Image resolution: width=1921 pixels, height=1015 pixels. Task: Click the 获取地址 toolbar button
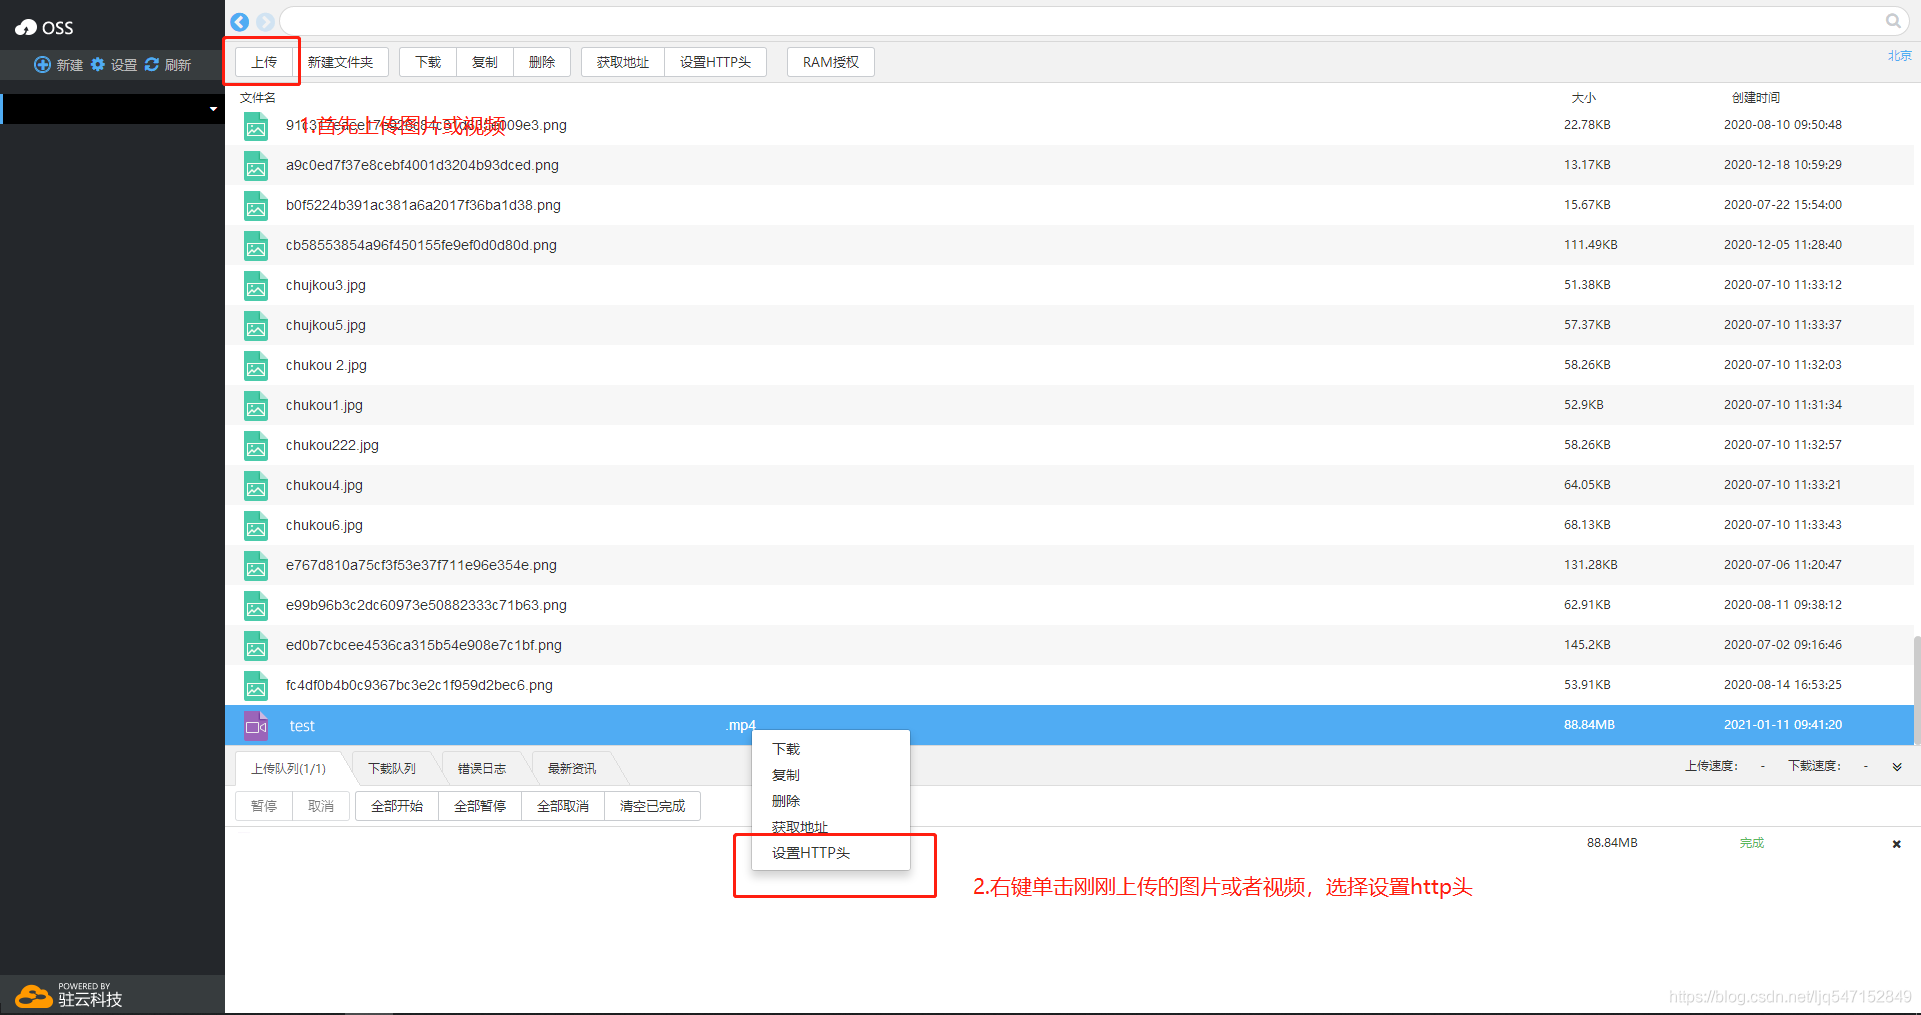click(623, 62)
